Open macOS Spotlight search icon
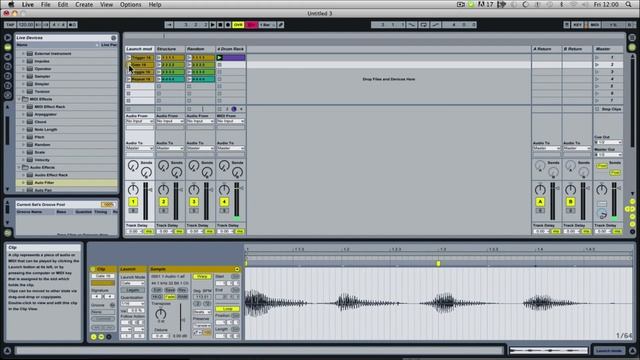640x360 pixels. coord(629,4)
